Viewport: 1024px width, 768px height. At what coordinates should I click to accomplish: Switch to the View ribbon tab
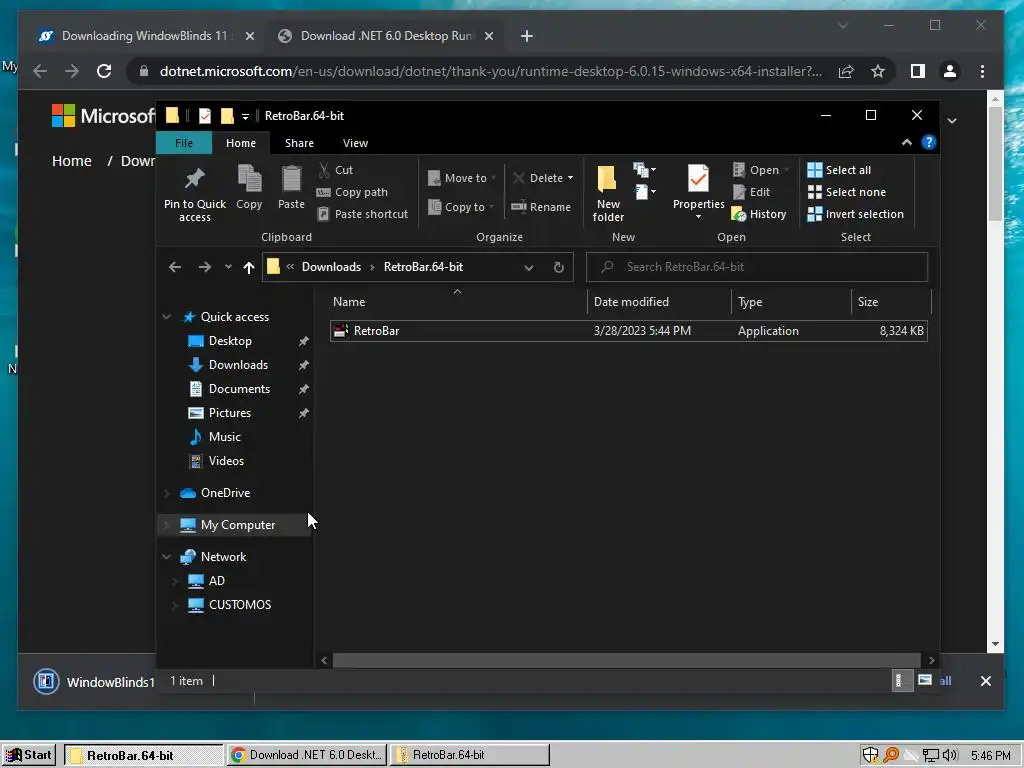[x=355, y=143]
